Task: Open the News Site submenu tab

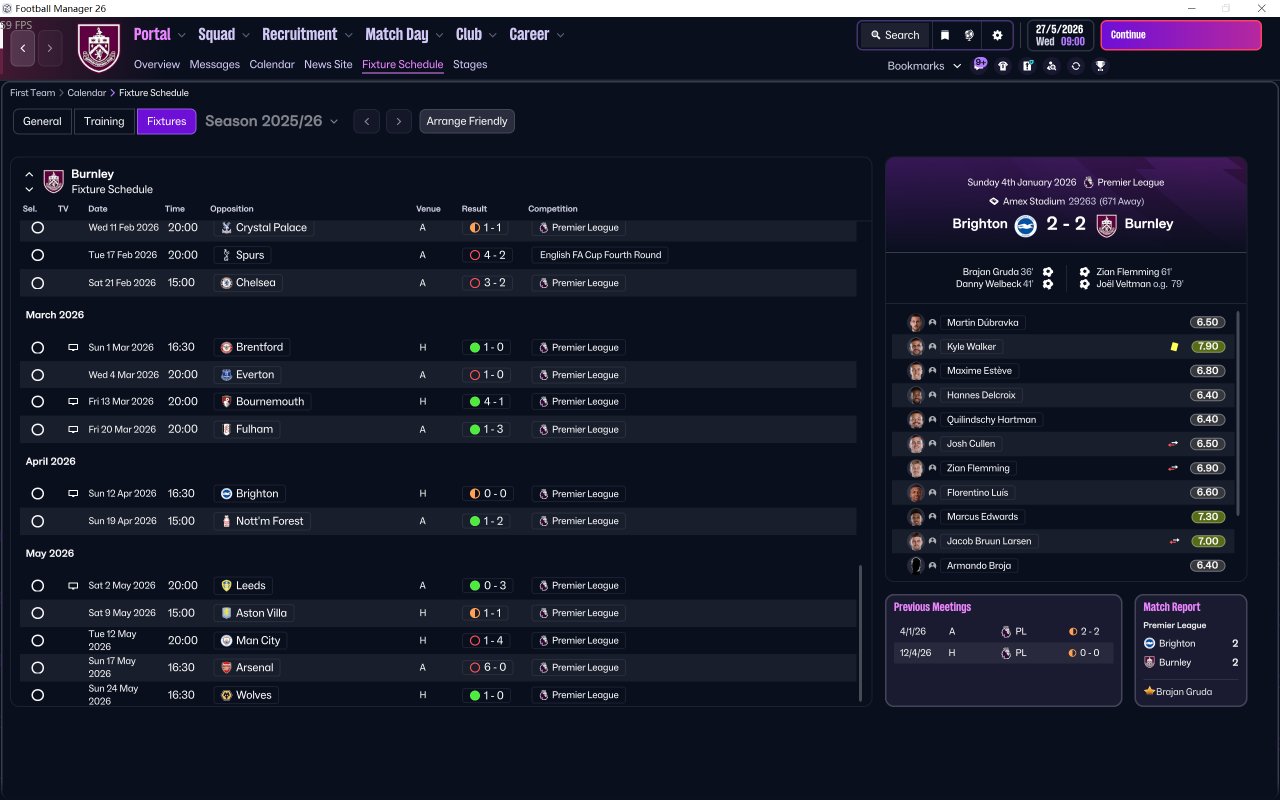Action: 328,64
